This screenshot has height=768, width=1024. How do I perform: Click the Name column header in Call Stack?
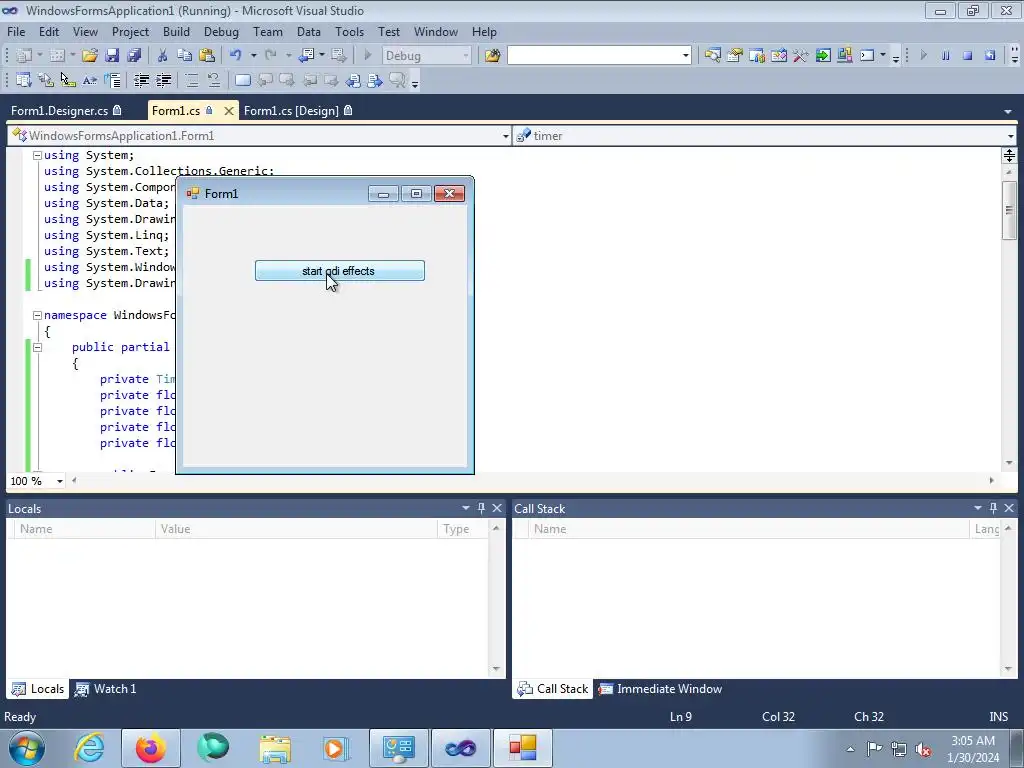[x=749, y=529]
